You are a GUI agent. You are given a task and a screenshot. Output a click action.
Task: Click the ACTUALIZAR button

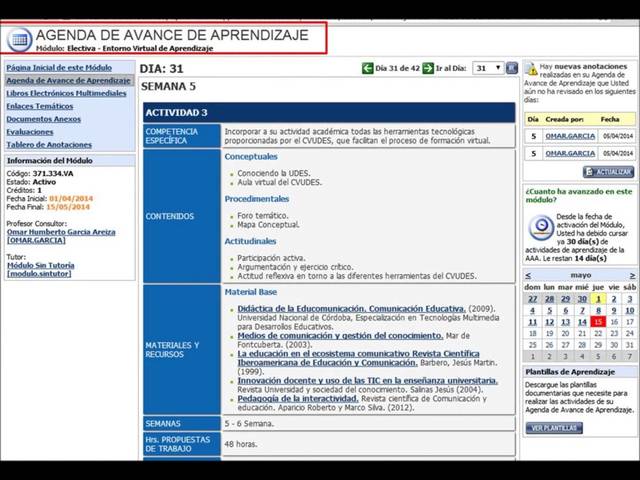click(x=608, y=172)
